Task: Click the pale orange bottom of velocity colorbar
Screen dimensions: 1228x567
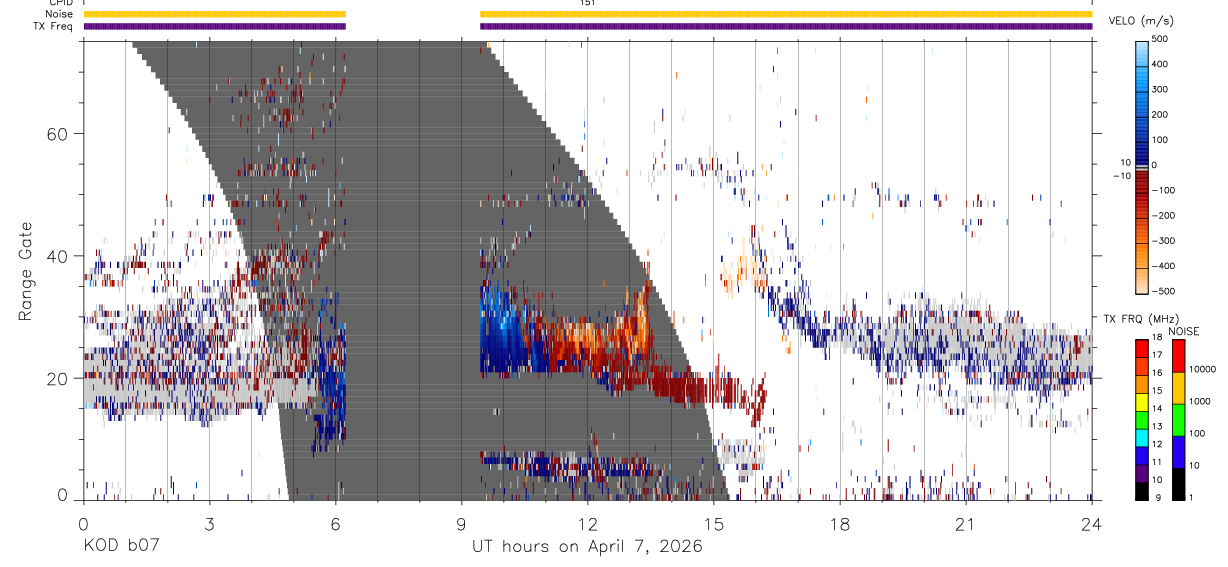Action: 1142,280
